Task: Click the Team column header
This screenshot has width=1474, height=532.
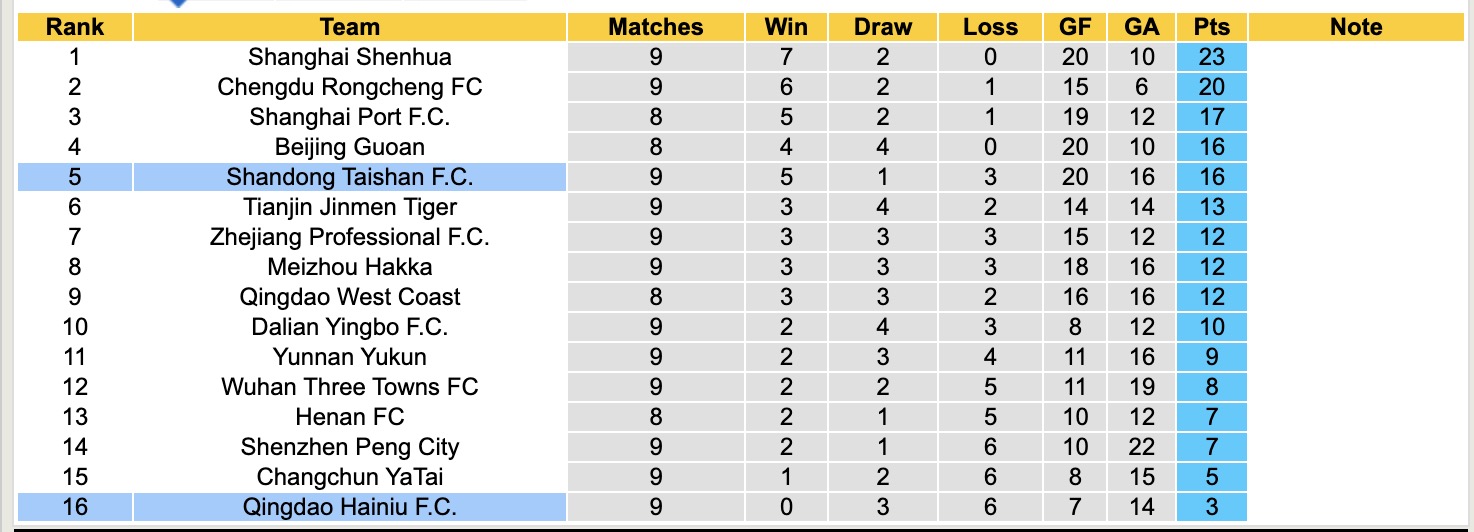Action: 350,27
